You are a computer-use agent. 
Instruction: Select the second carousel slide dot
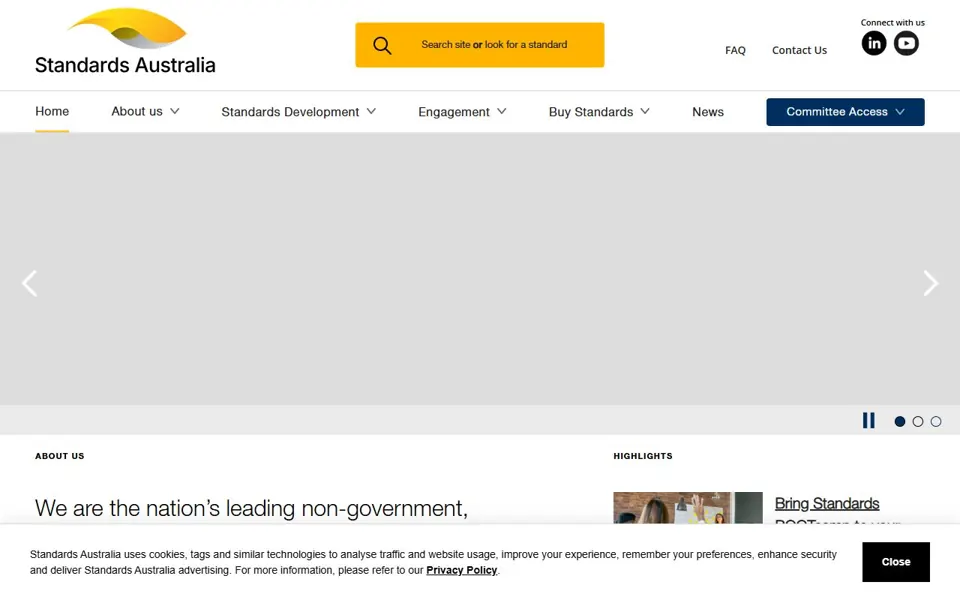[918, 421]
